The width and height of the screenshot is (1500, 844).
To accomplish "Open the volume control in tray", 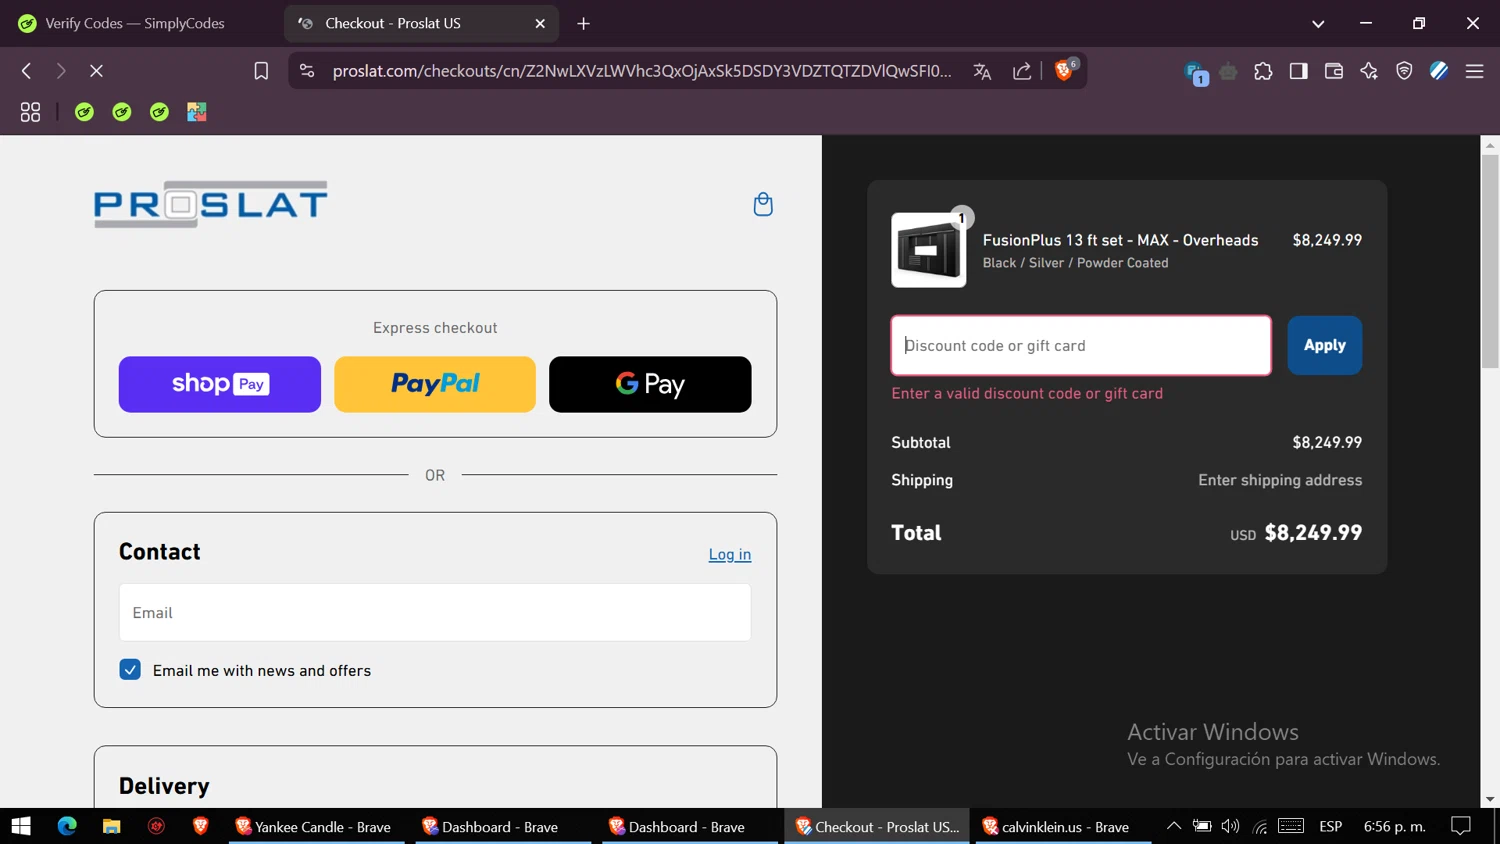I will [x=1231, y=826].
